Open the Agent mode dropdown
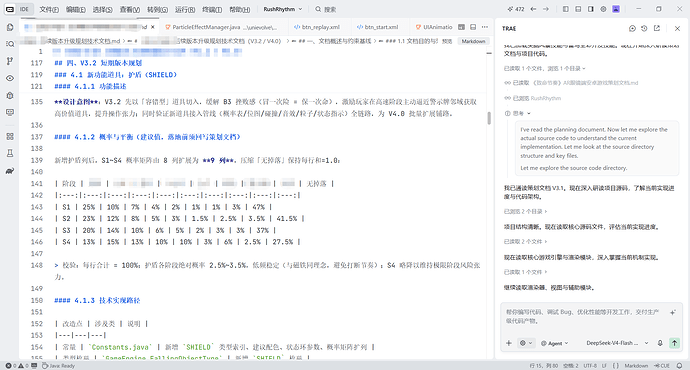690x370 pixels. [554, 343]
